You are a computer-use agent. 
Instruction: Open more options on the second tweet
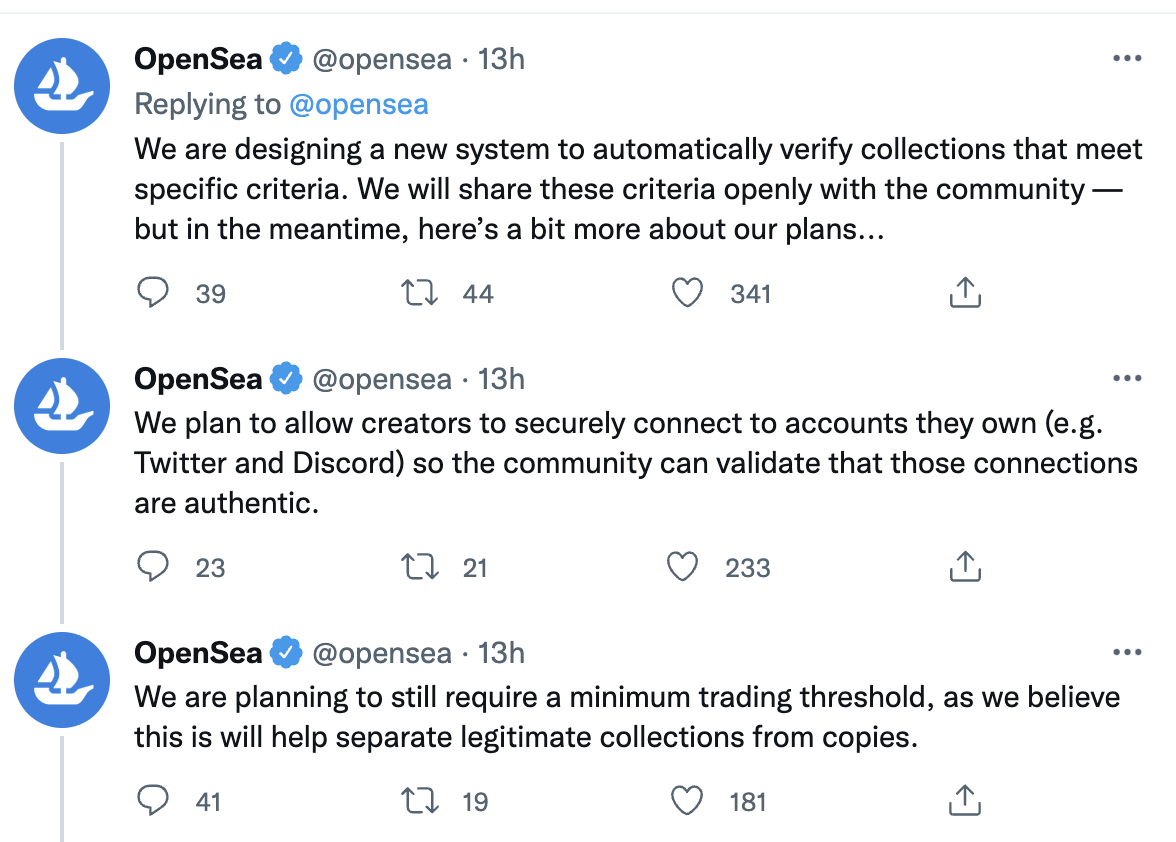pos(1127,379)
